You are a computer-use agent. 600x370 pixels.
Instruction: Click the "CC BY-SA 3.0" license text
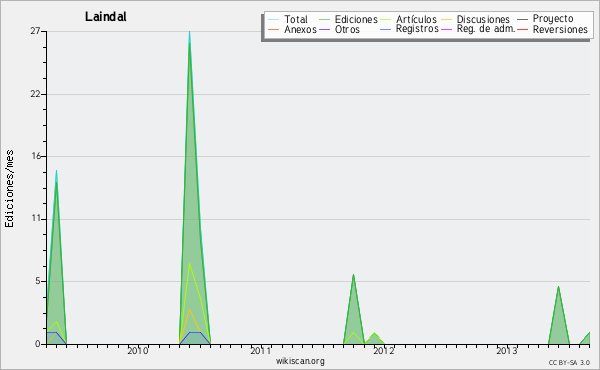click(x=569, y=362)
